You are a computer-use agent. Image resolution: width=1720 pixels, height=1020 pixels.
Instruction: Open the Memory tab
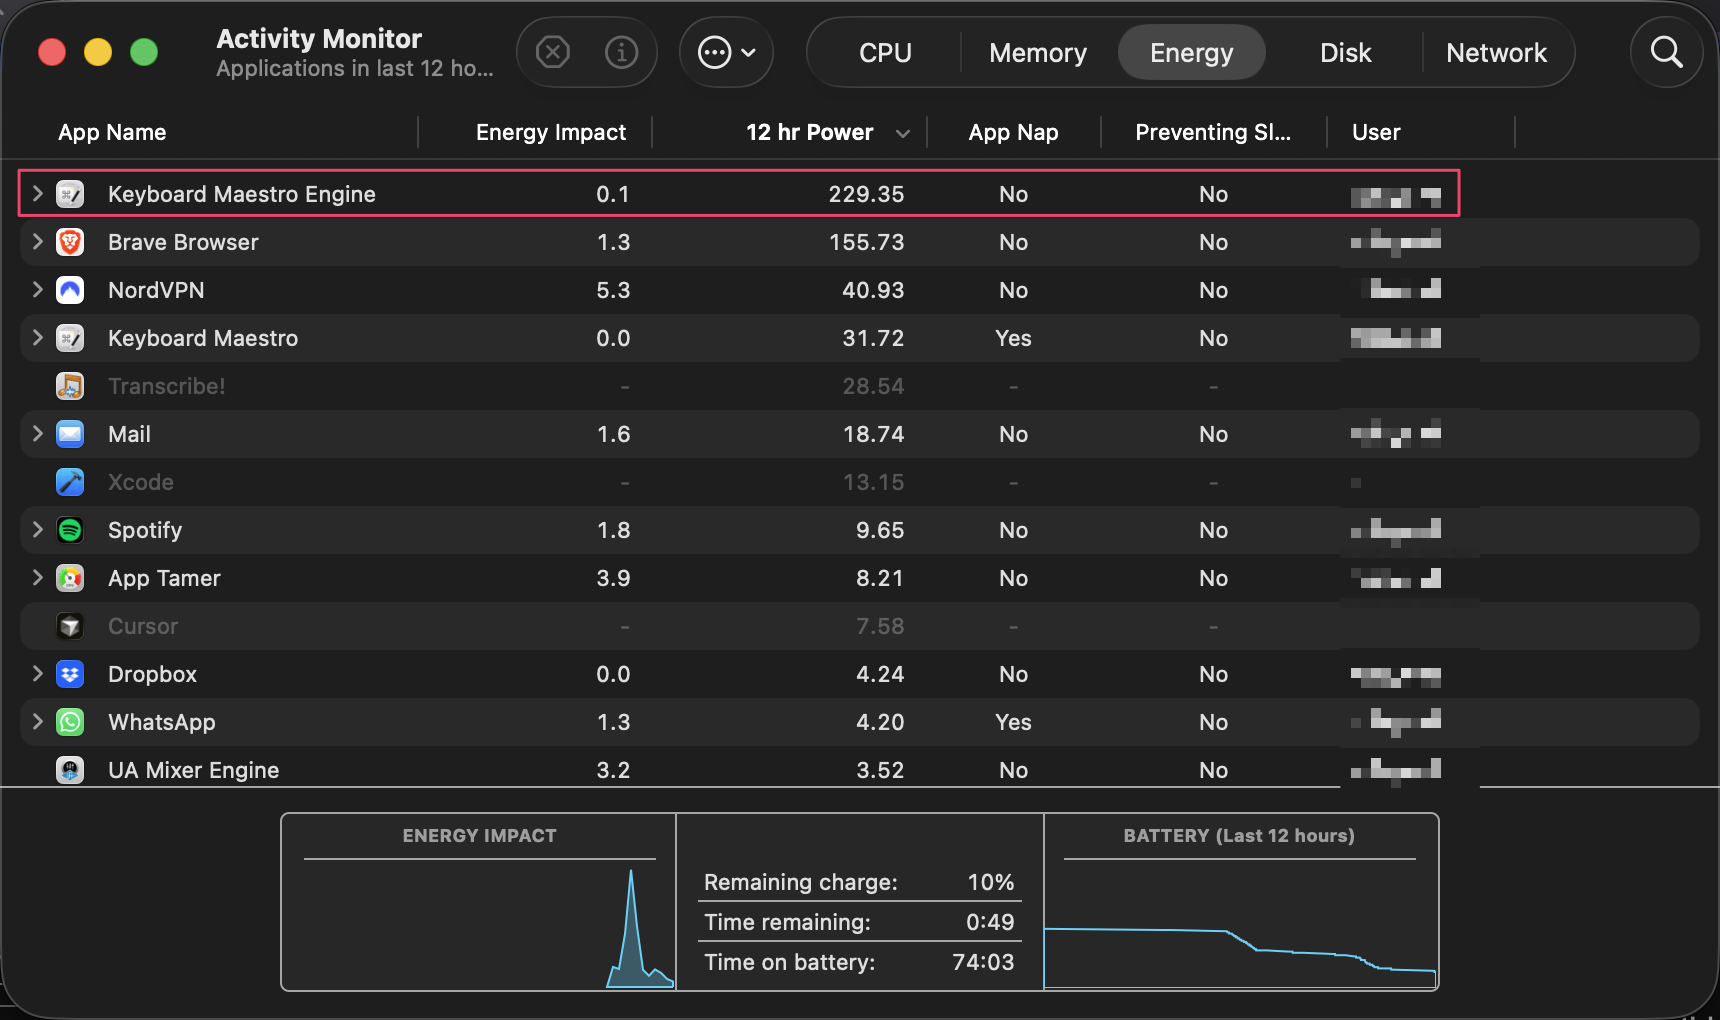click(1038, 52)
